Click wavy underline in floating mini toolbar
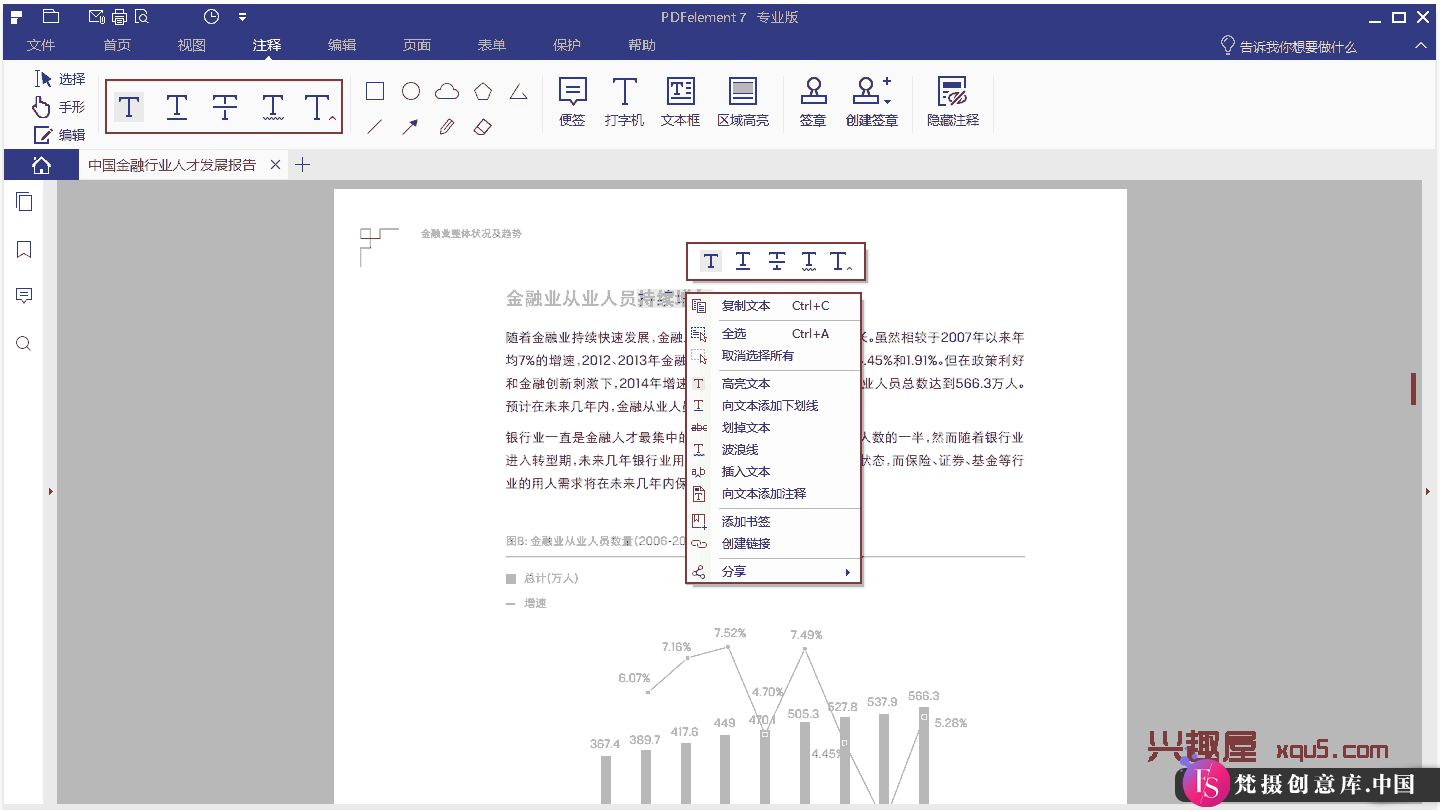Image resolution: width=1440 pixels, height=810 pixels. click(x=809, y=262)
